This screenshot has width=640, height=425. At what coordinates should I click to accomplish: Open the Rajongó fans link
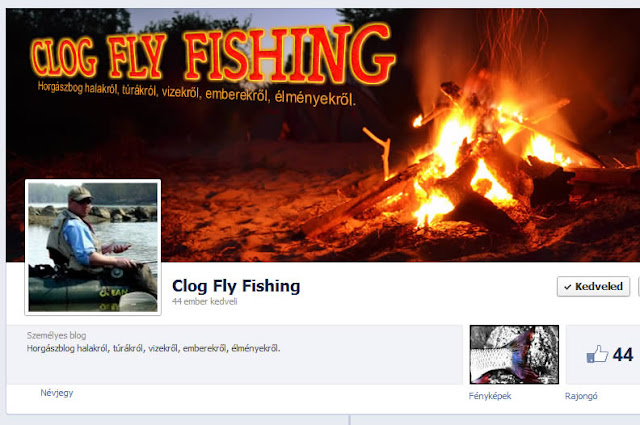point(581,396)
